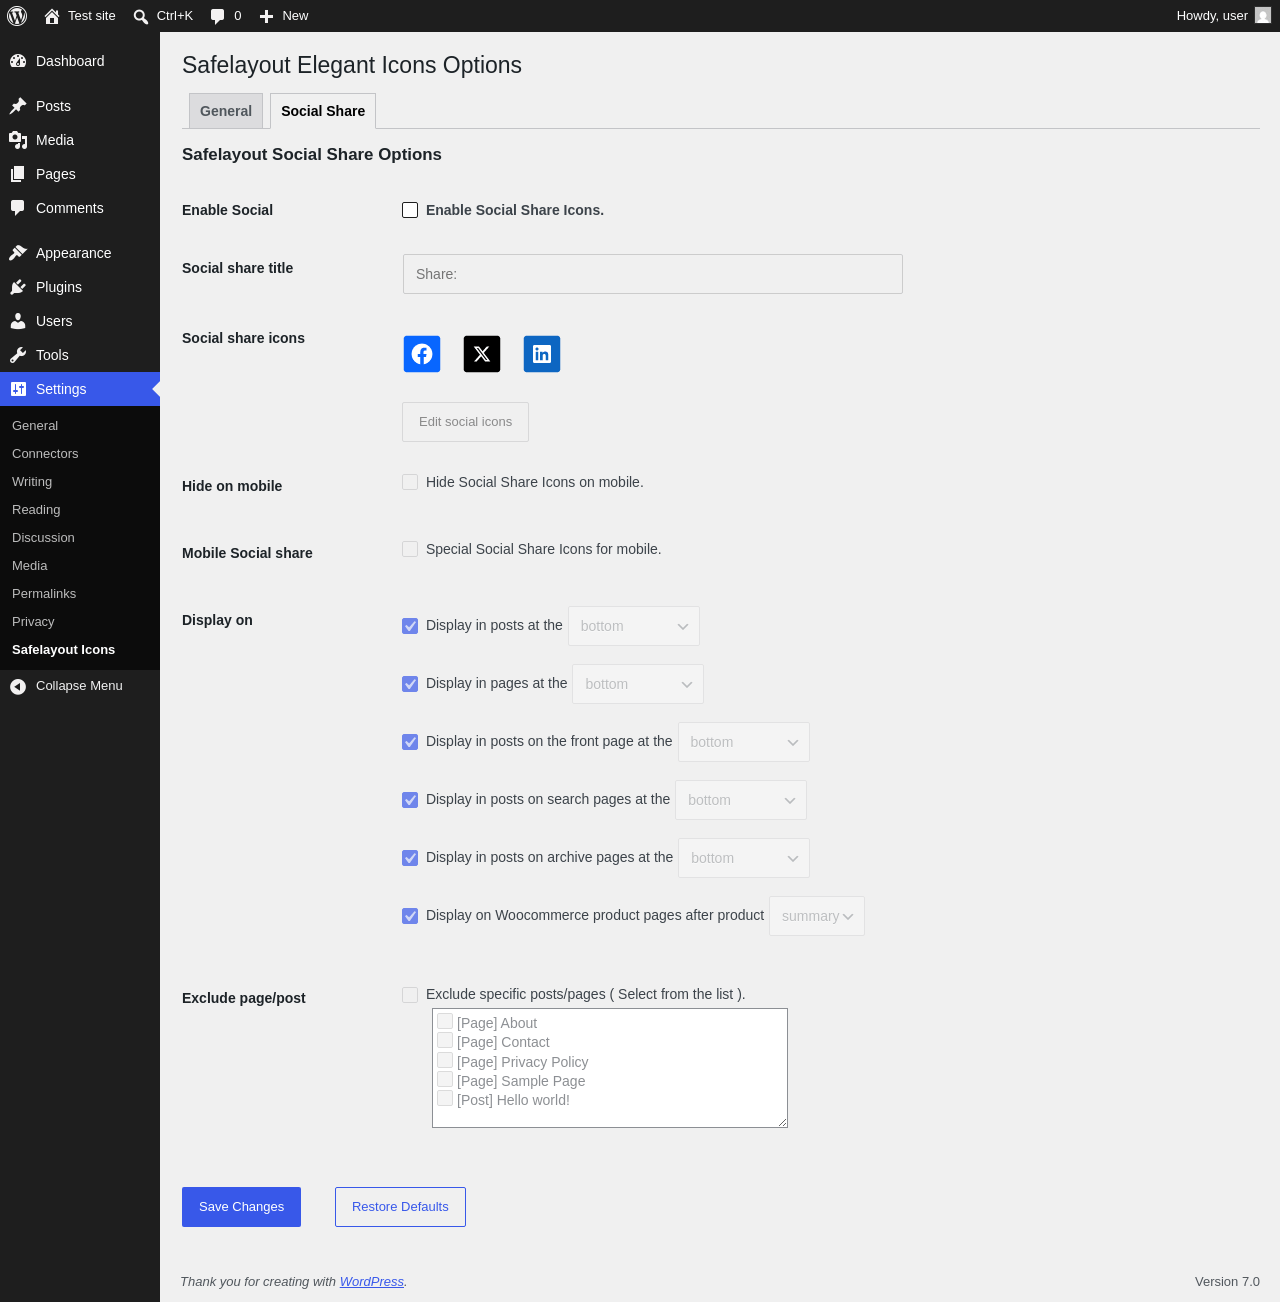Click the plus New icon

click(266, 16)
